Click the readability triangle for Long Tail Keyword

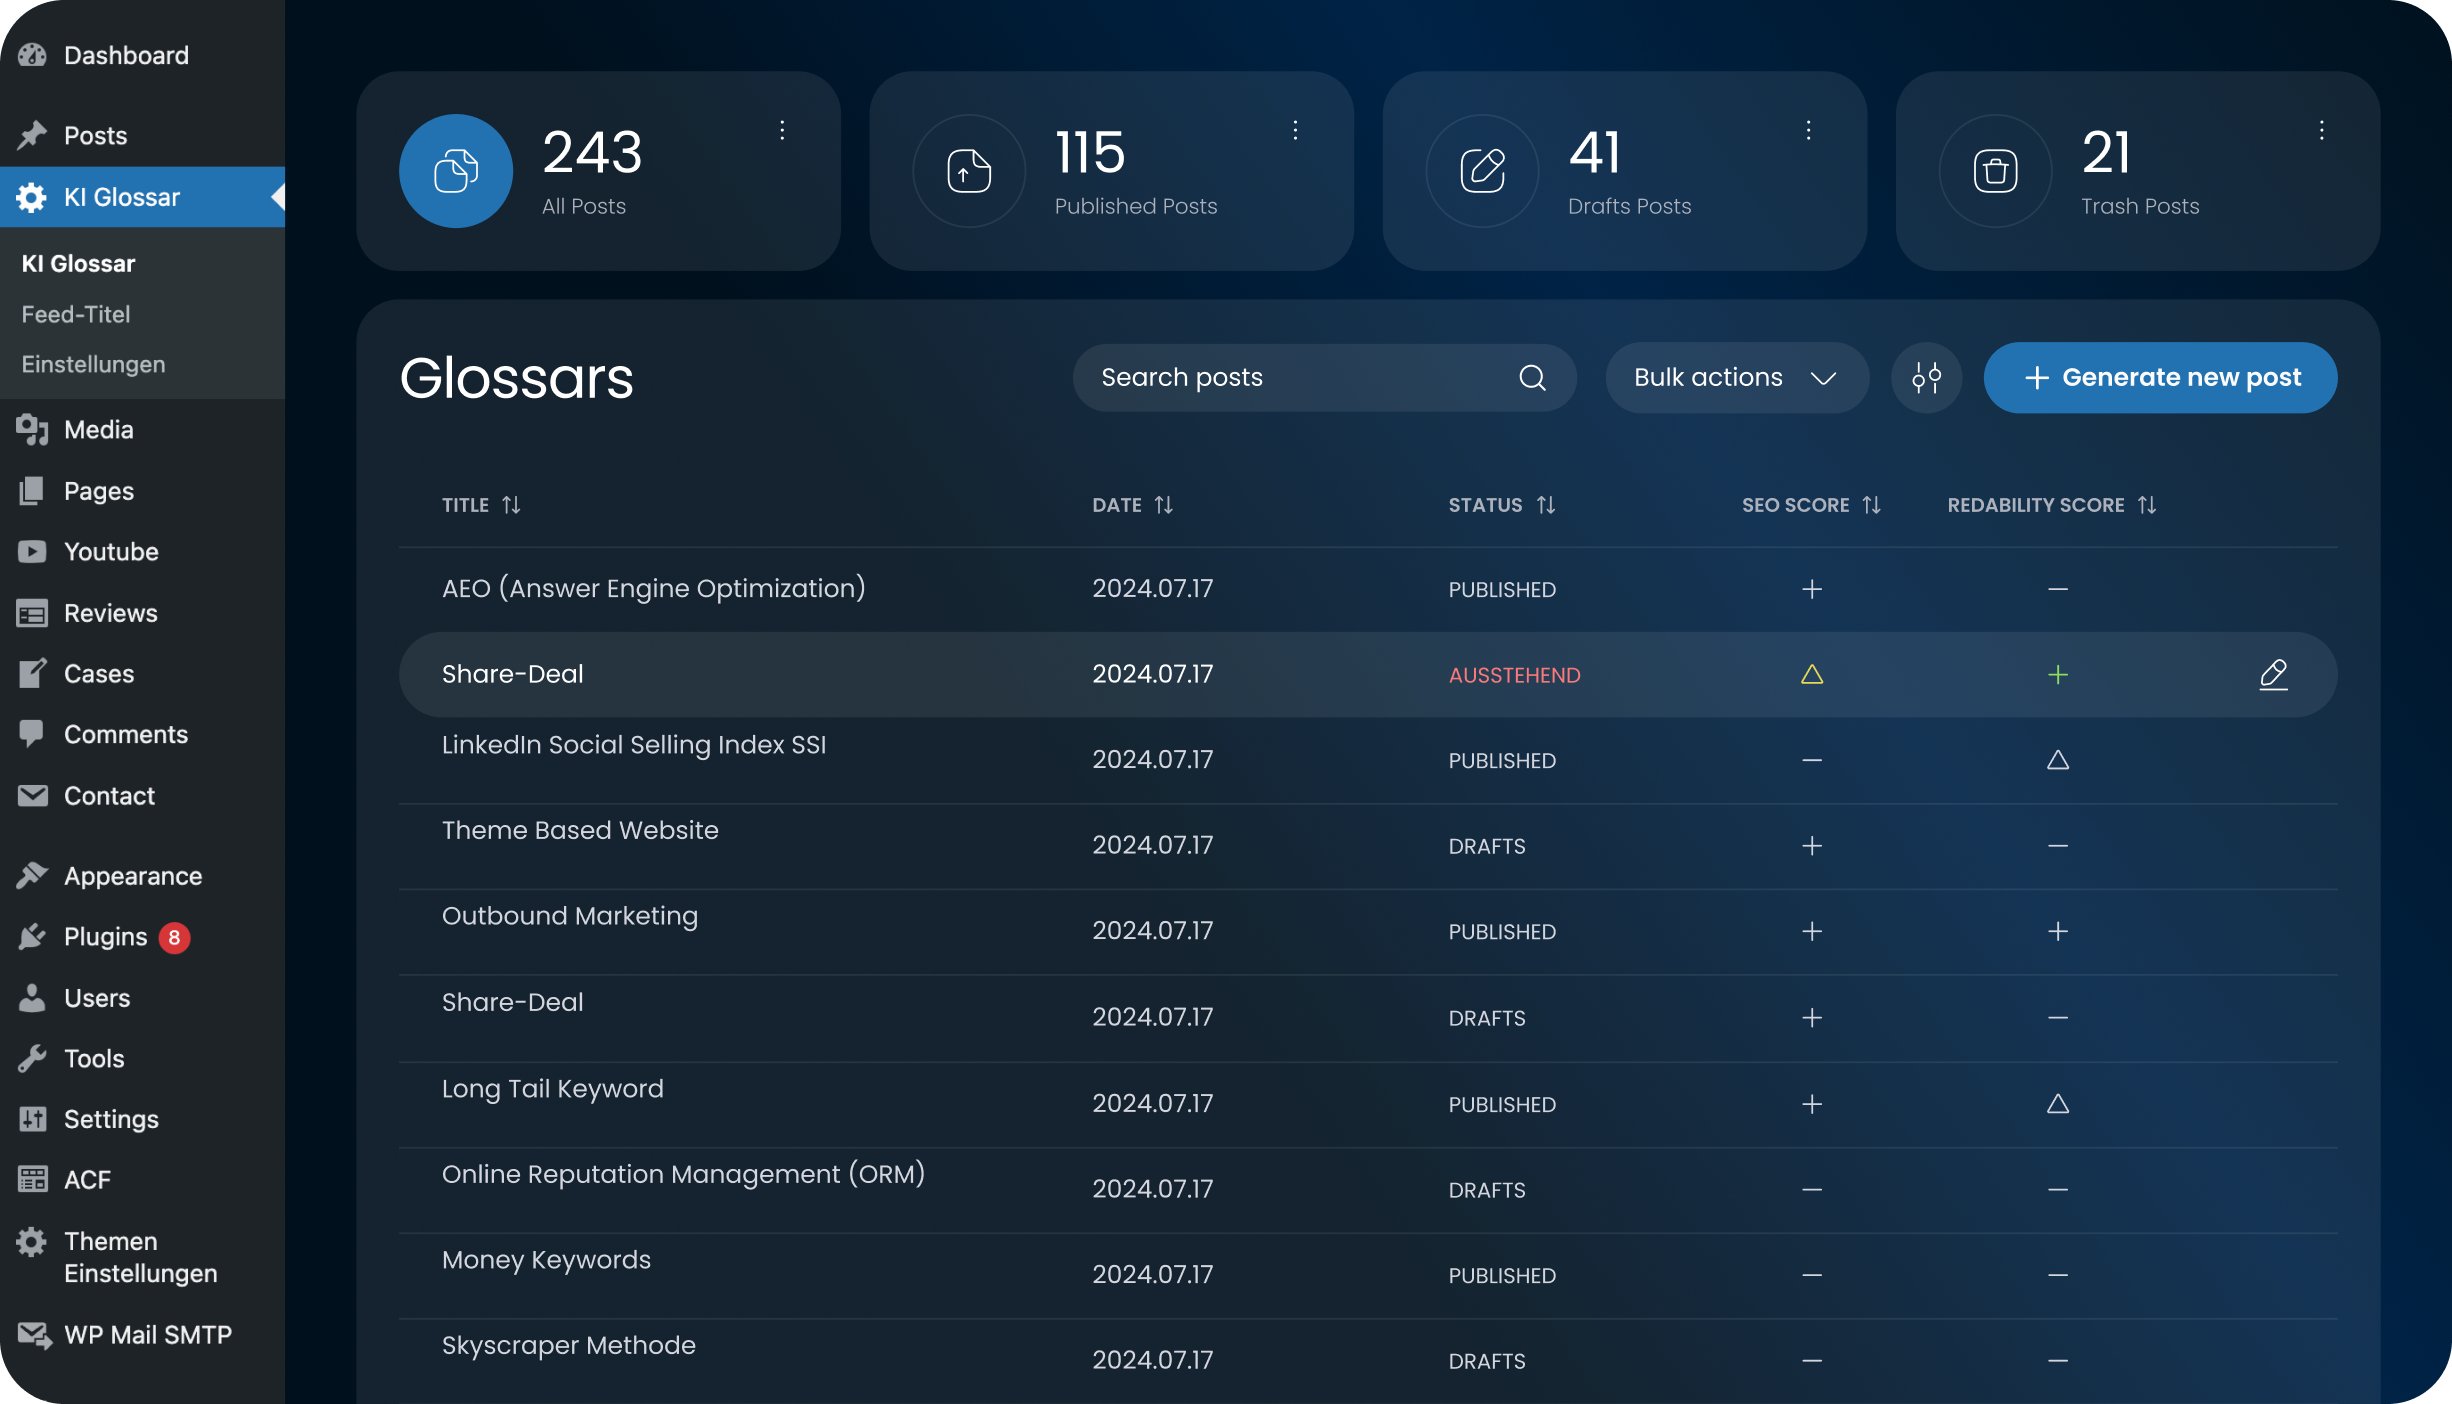click(x=2057, y=1104)
